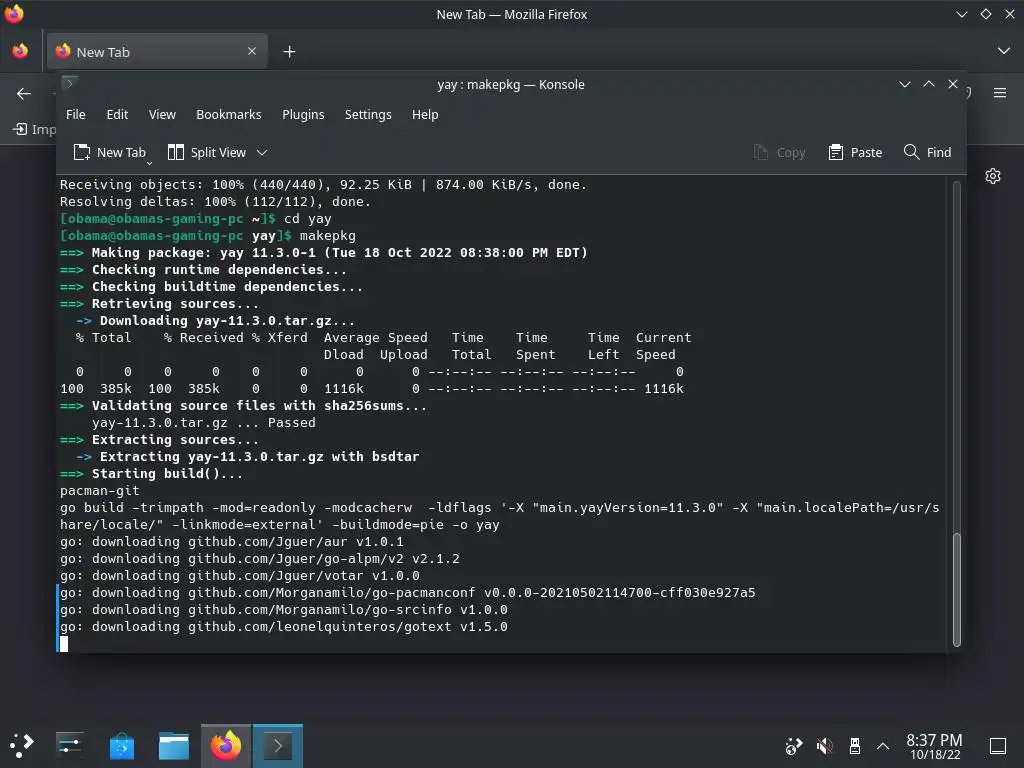1024x768 pixels.
Task: Click the Firefox Import bookmarks button
Action: click(34, 129)
